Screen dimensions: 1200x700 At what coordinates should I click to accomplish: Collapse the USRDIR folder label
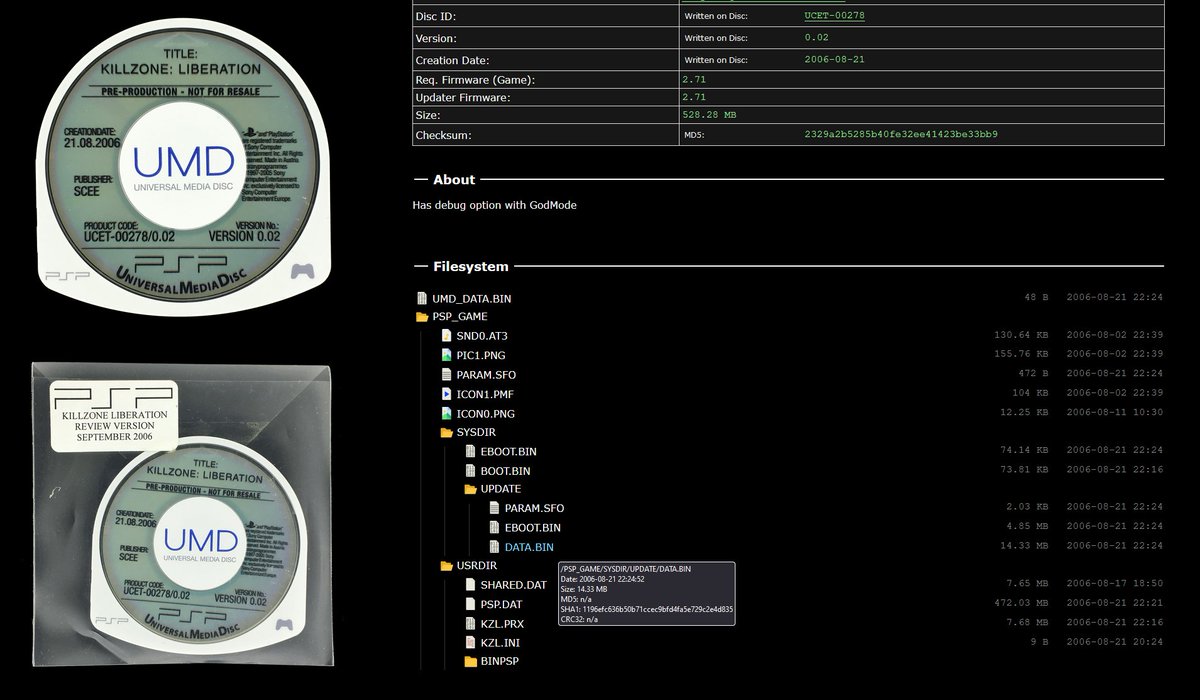pos(476,566)
